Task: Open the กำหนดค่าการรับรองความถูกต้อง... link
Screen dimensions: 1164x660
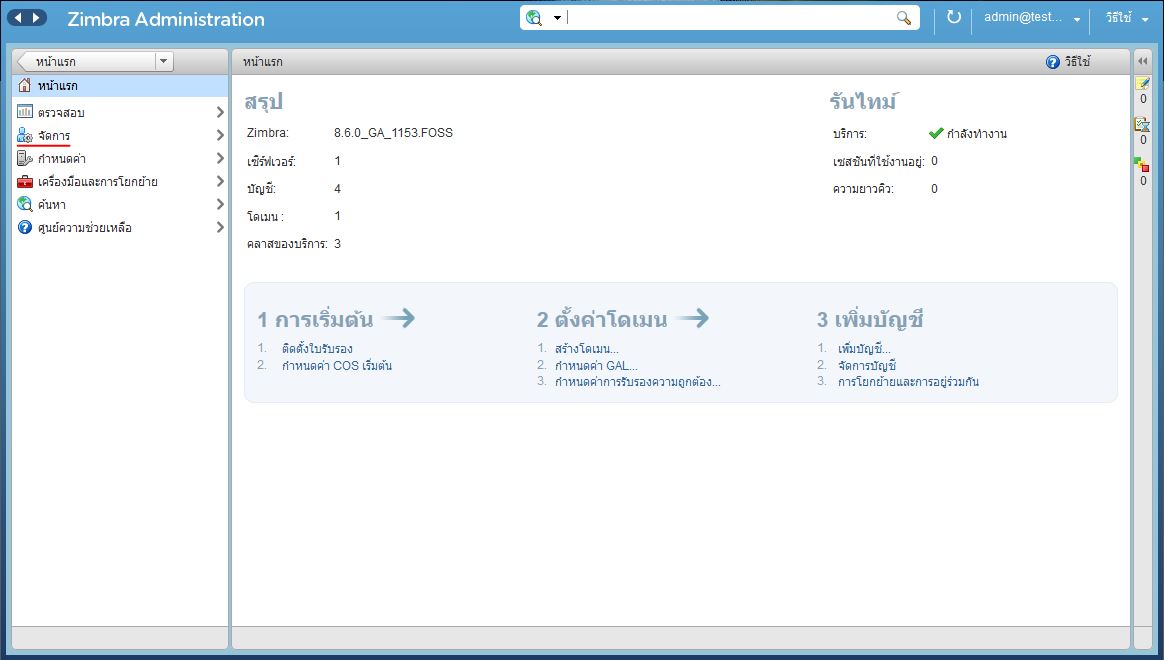Action: pyautogui.click(x=638, y=382)
